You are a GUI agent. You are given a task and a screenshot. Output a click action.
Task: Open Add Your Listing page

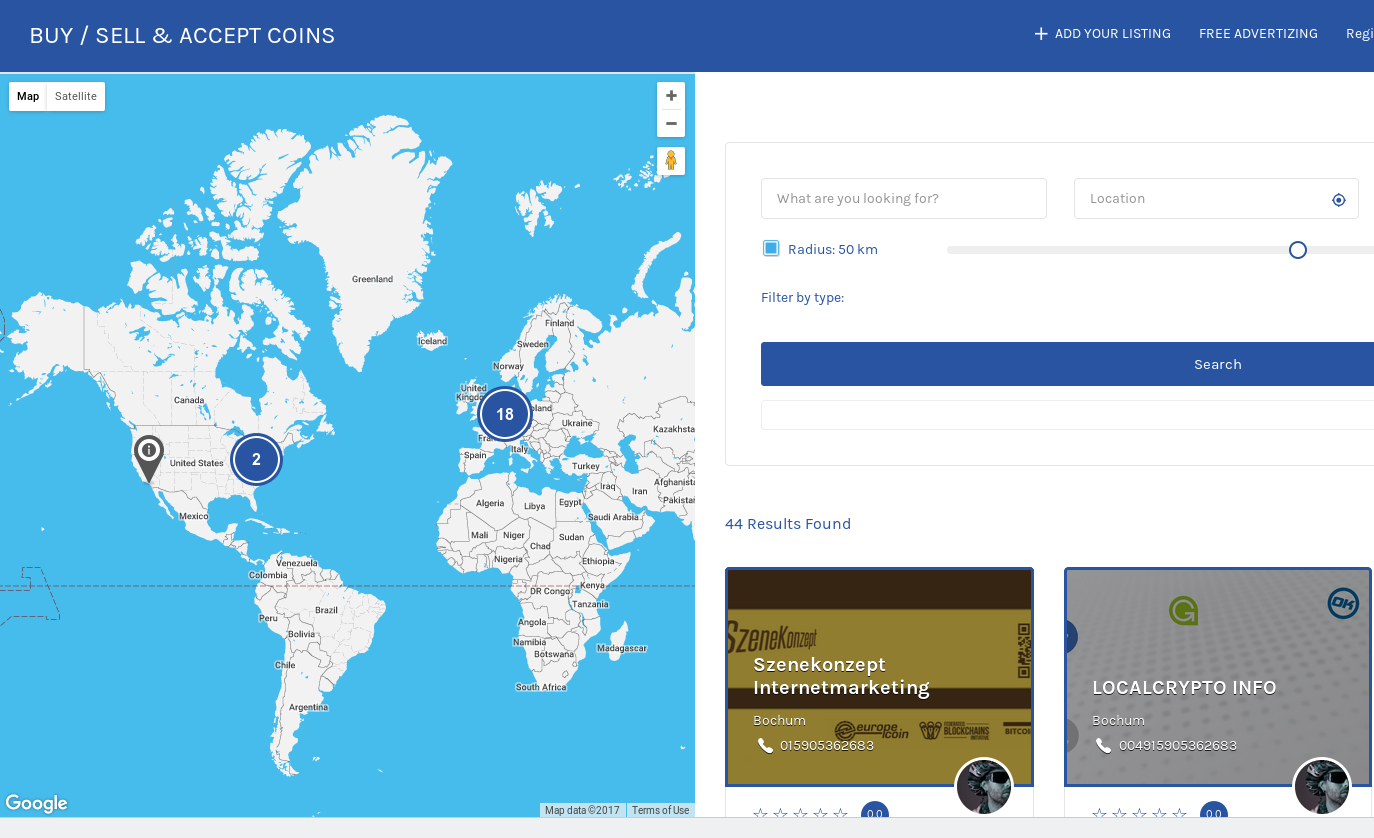coord(1102,34)
